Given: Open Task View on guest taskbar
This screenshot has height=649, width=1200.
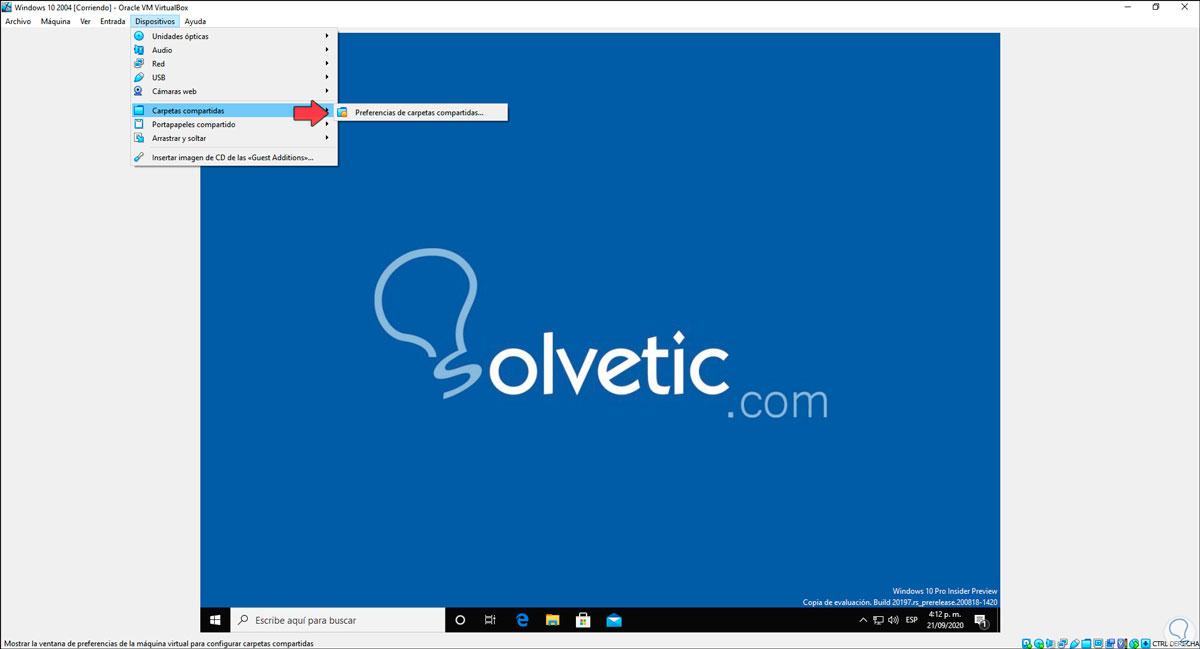Looking at the screenshot, I should click(x=490, y=620).
